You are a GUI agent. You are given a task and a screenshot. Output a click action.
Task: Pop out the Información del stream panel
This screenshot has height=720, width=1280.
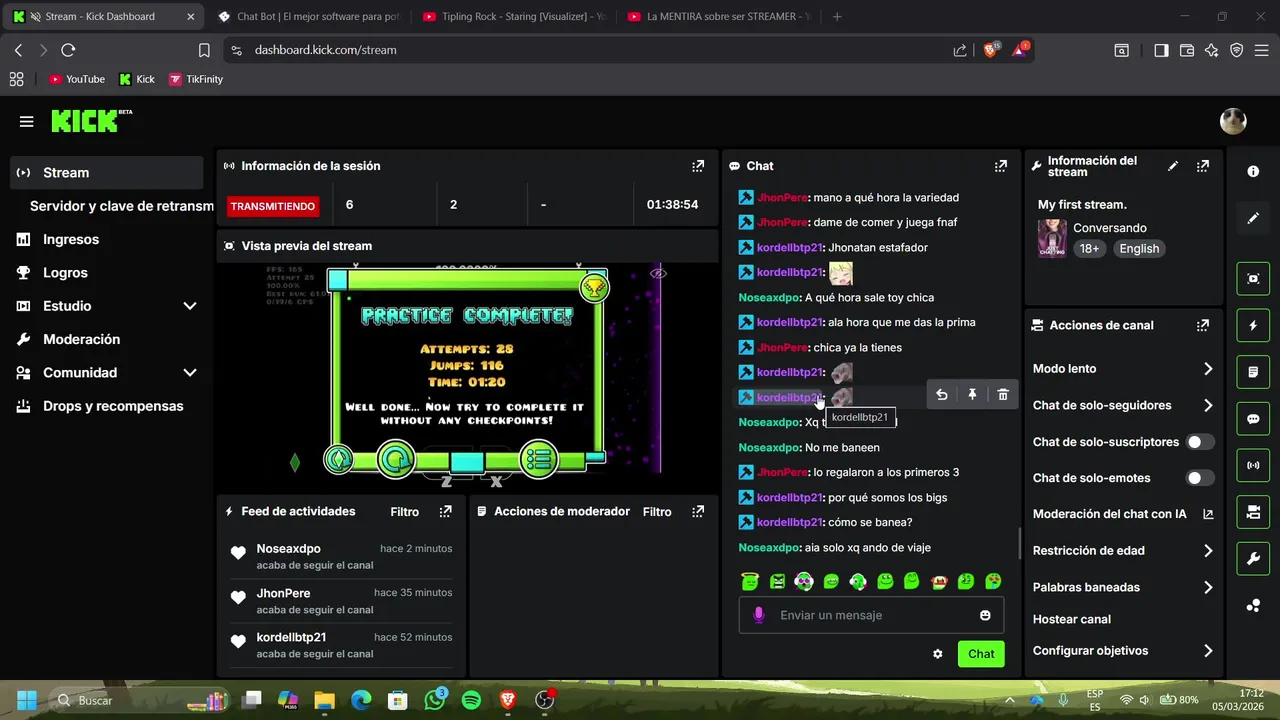click(1203, 166)
